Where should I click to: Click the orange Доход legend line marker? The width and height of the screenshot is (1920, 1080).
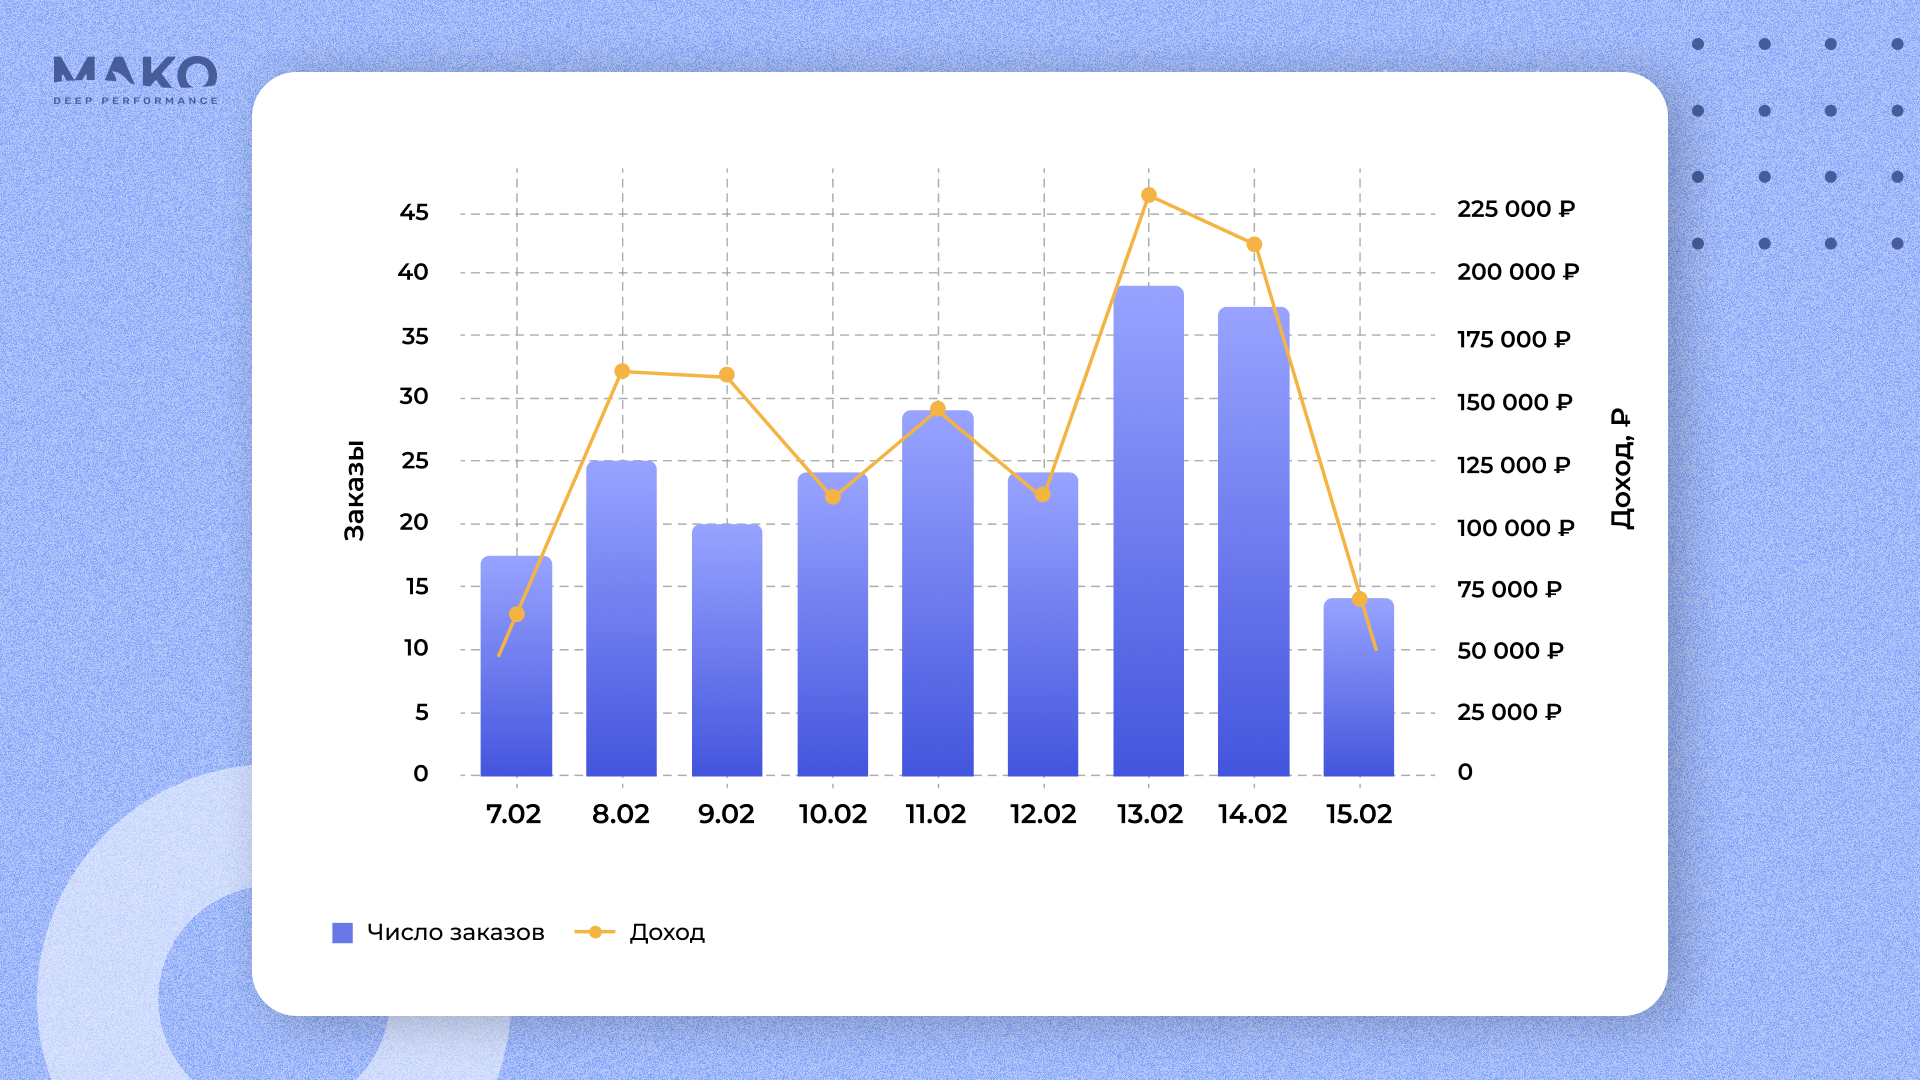595,932
